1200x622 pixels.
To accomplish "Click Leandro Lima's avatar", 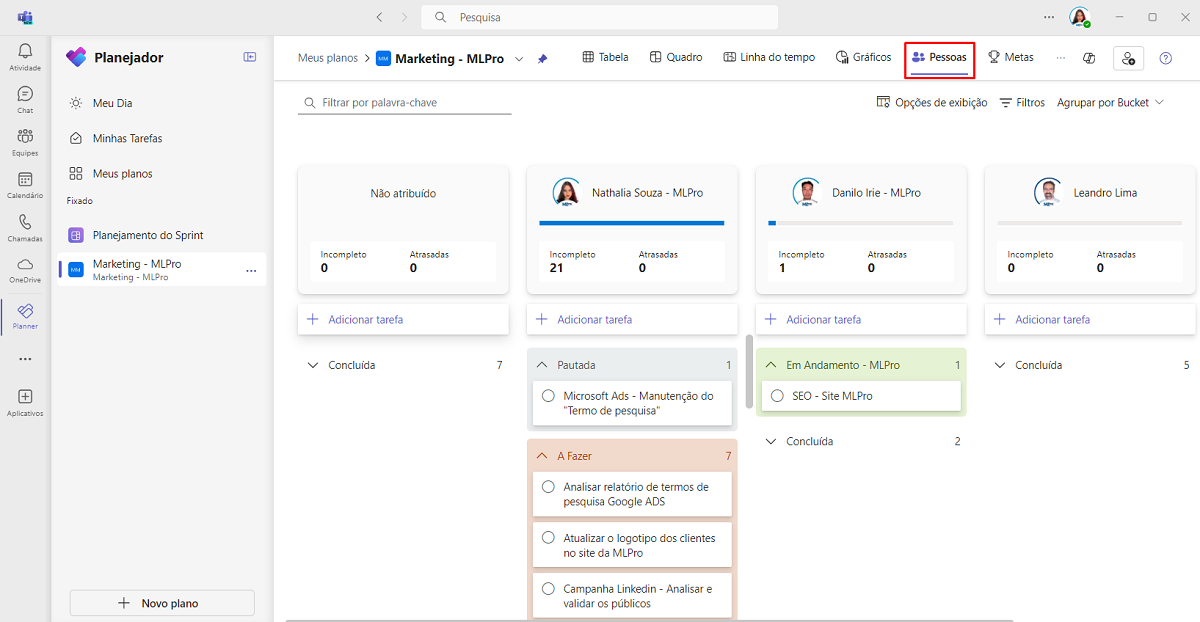I will point(1047,192).
